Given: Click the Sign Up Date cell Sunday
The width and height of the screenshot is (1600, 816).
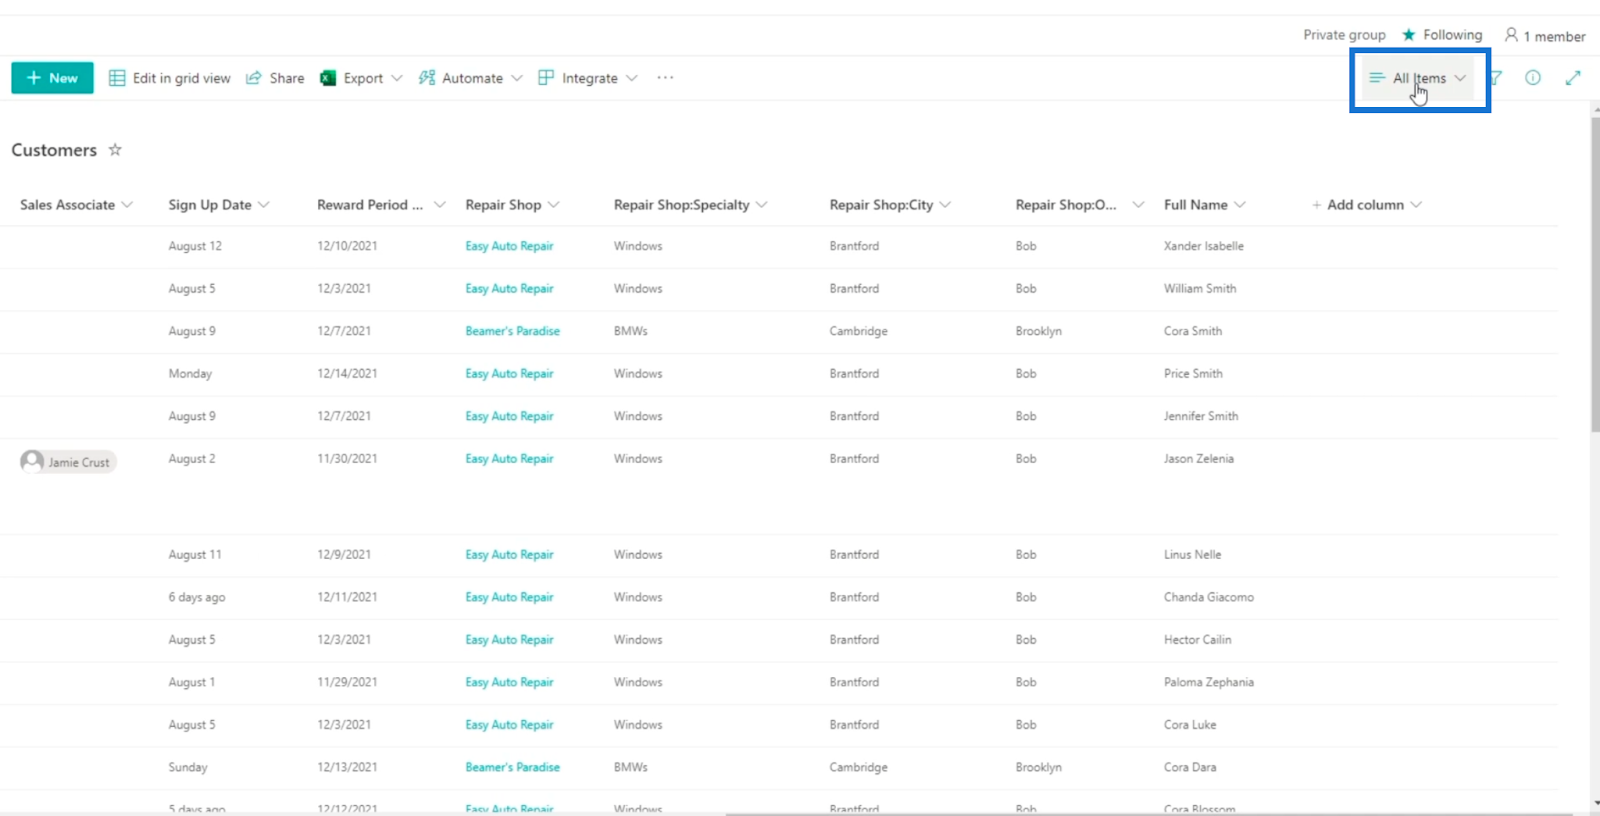Looking at the screenshot, I should click(188, 768).
